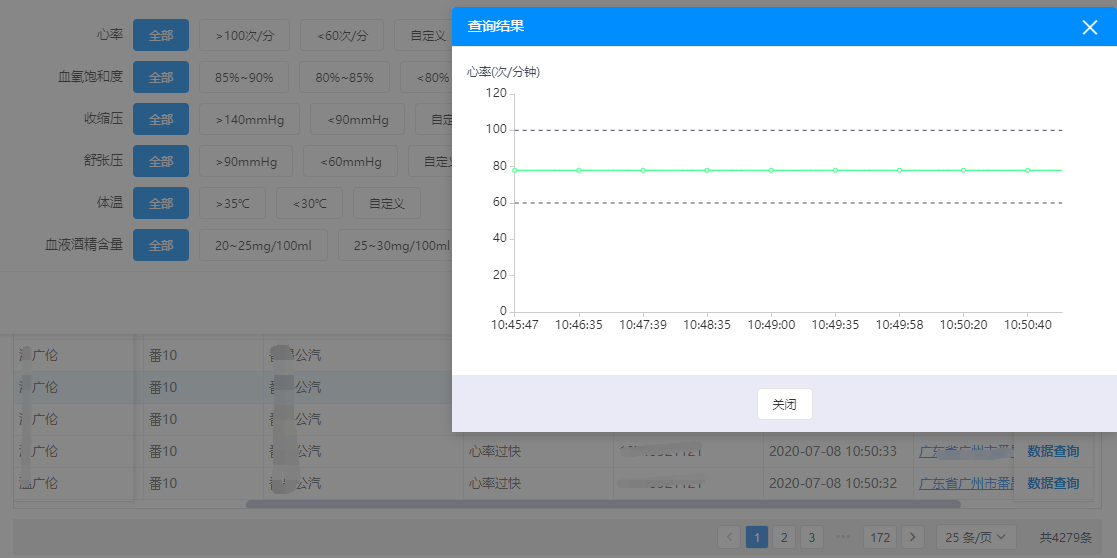Select page 3 in pagination

(x=811, y=537)
